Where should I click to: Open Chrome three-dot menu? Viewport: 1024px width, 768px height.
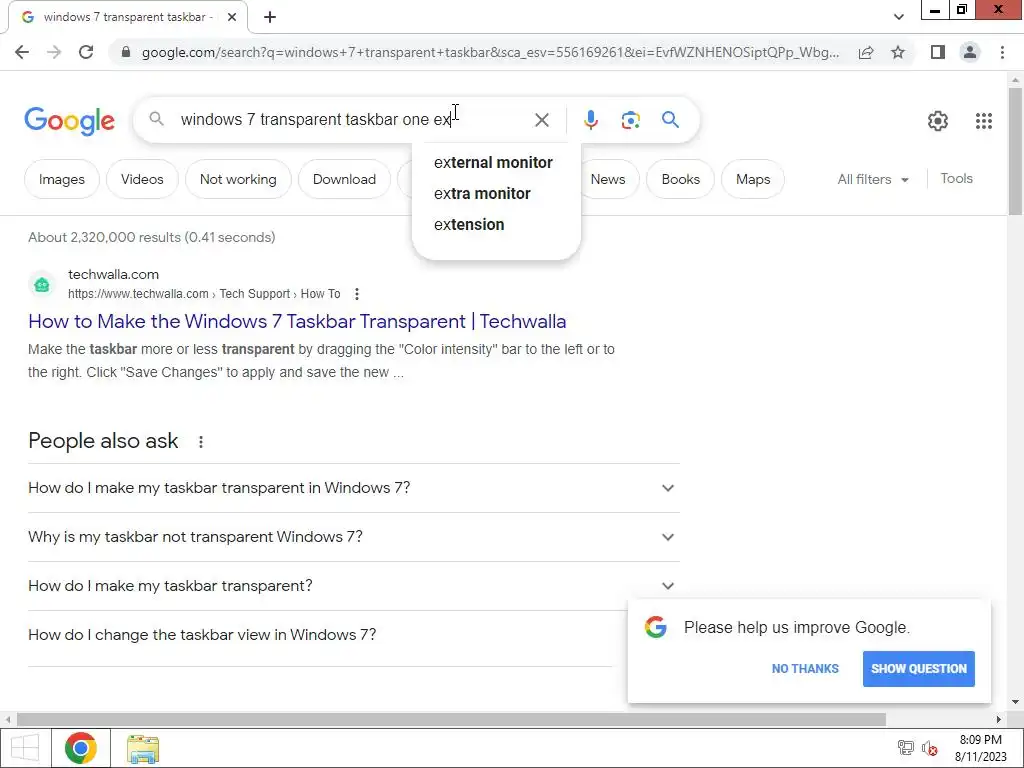click(1002, 52)
